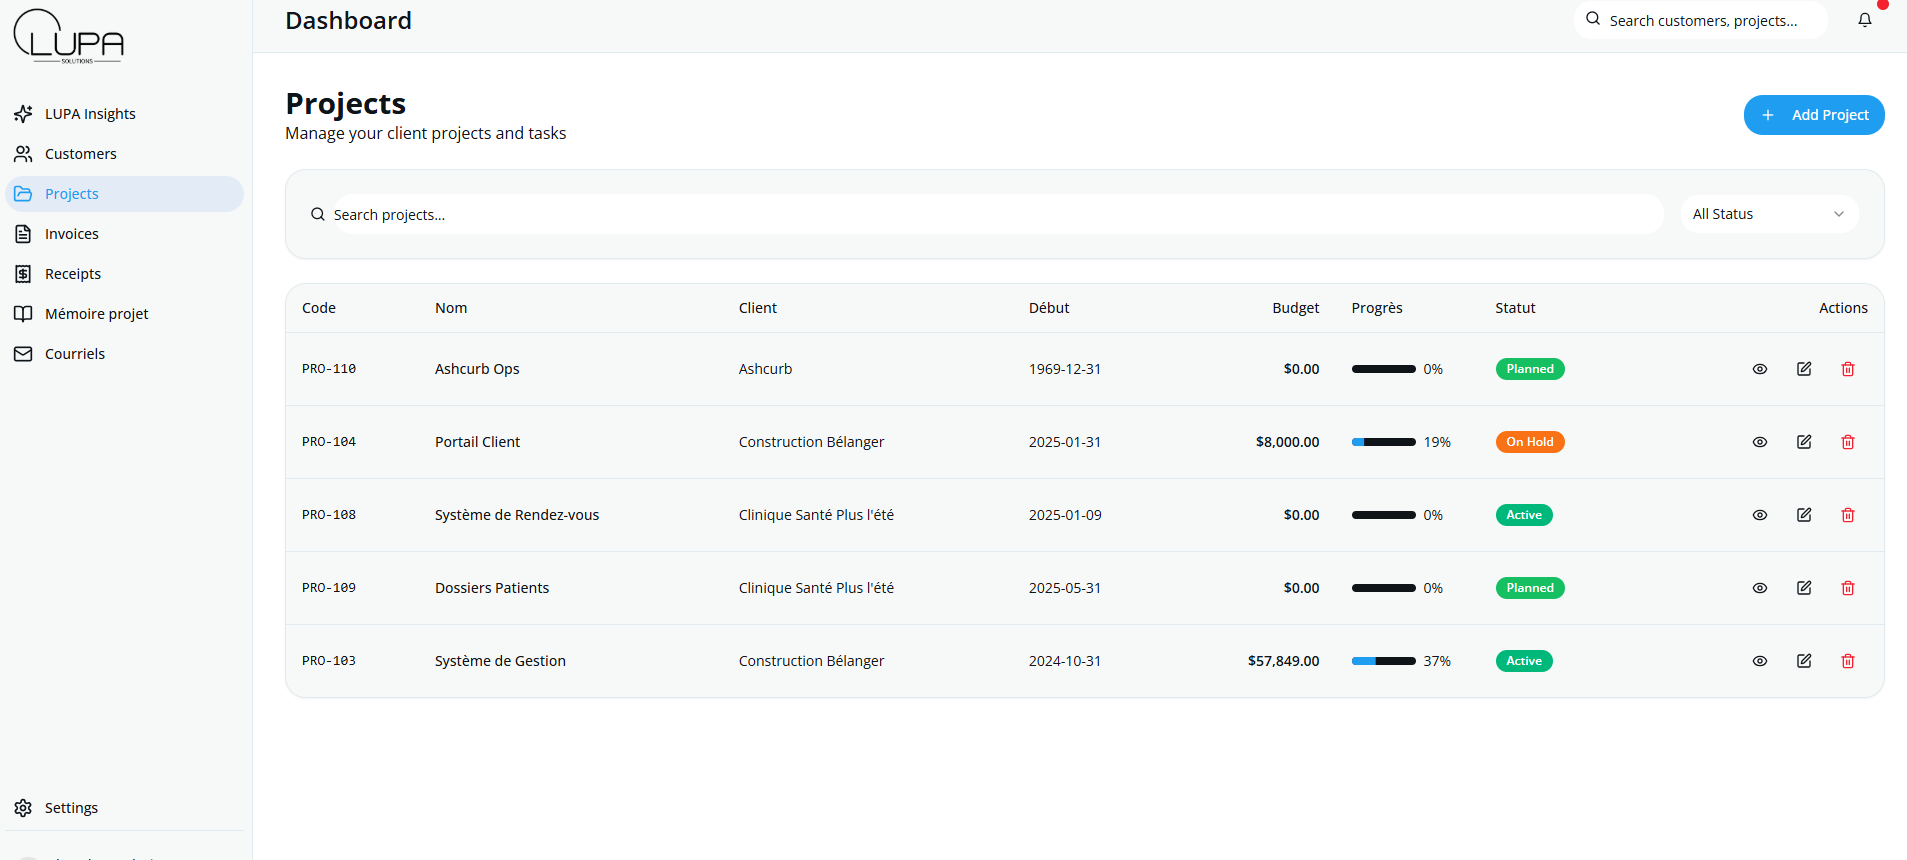The image size is (1907, 860).
Task: Open Mémoire projet from sidebar
Action: [x=96, y=314]
